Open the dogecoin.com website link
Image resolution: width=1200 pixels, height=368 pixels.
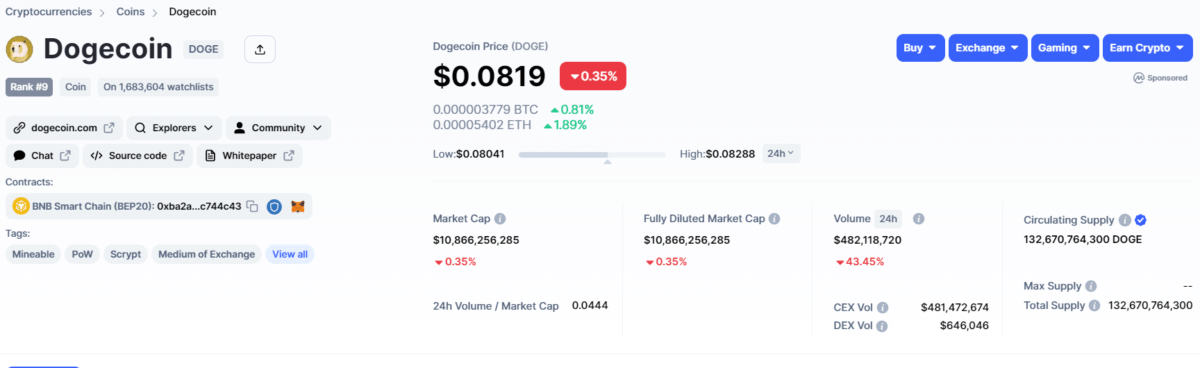64,128
